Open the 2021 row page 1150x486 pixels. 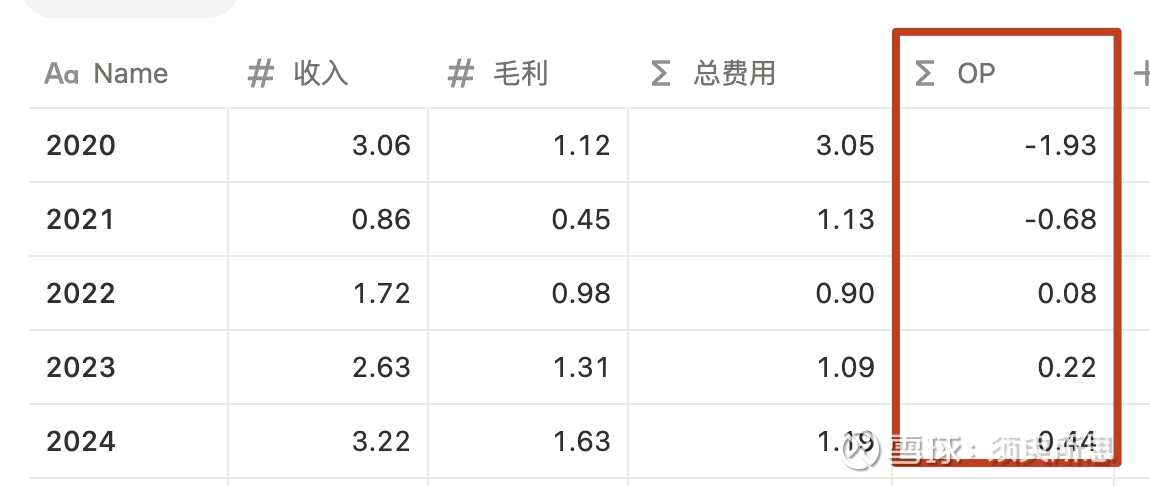tap(80, 220)
